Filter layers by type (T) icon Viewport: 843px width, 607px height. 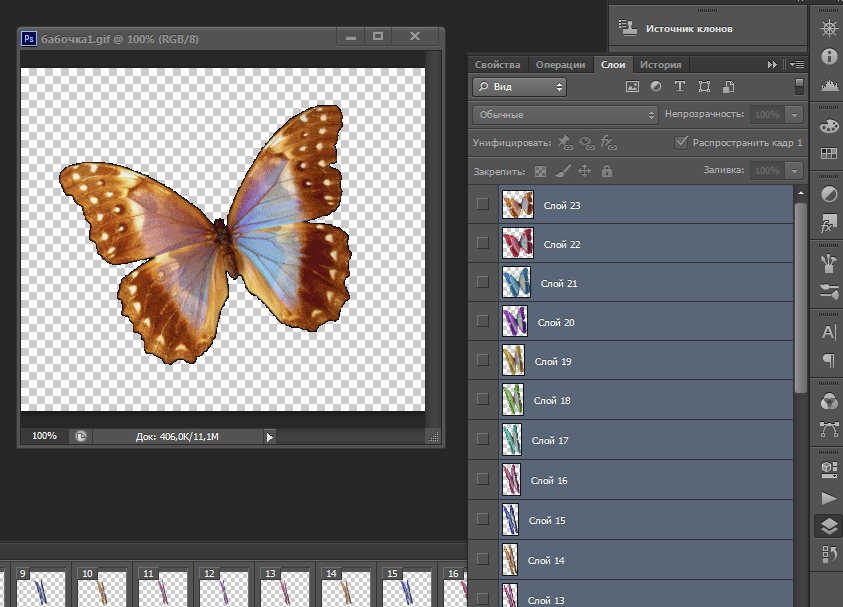[x=680, y=87]
